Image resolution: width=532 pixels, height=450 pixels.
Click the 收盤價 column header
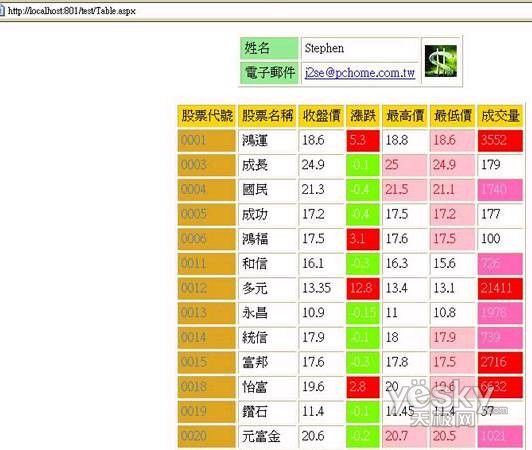tap(321, 116)
